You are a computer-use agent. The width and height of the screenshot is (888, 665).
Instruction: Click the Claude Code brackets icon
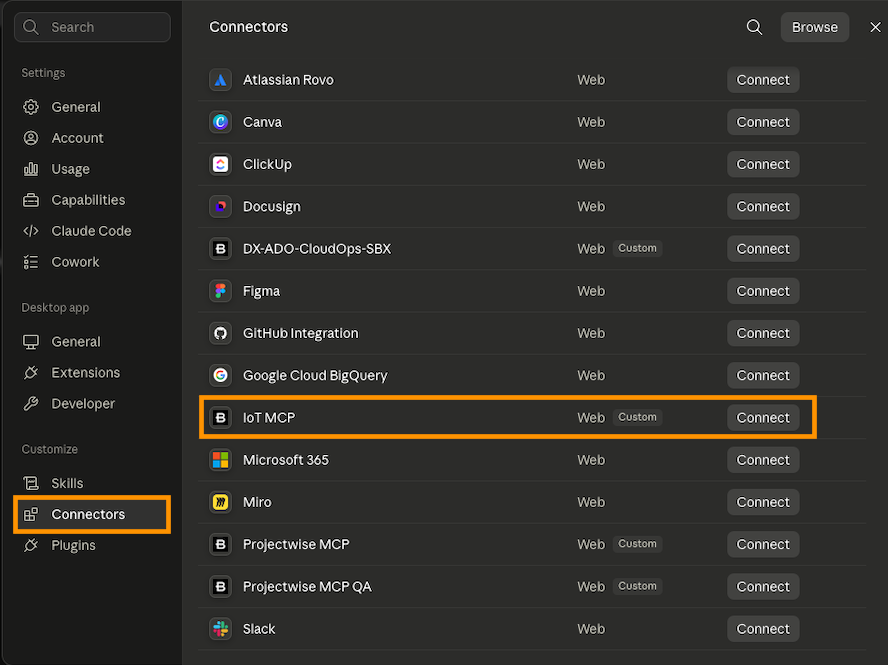pos(31,231)
